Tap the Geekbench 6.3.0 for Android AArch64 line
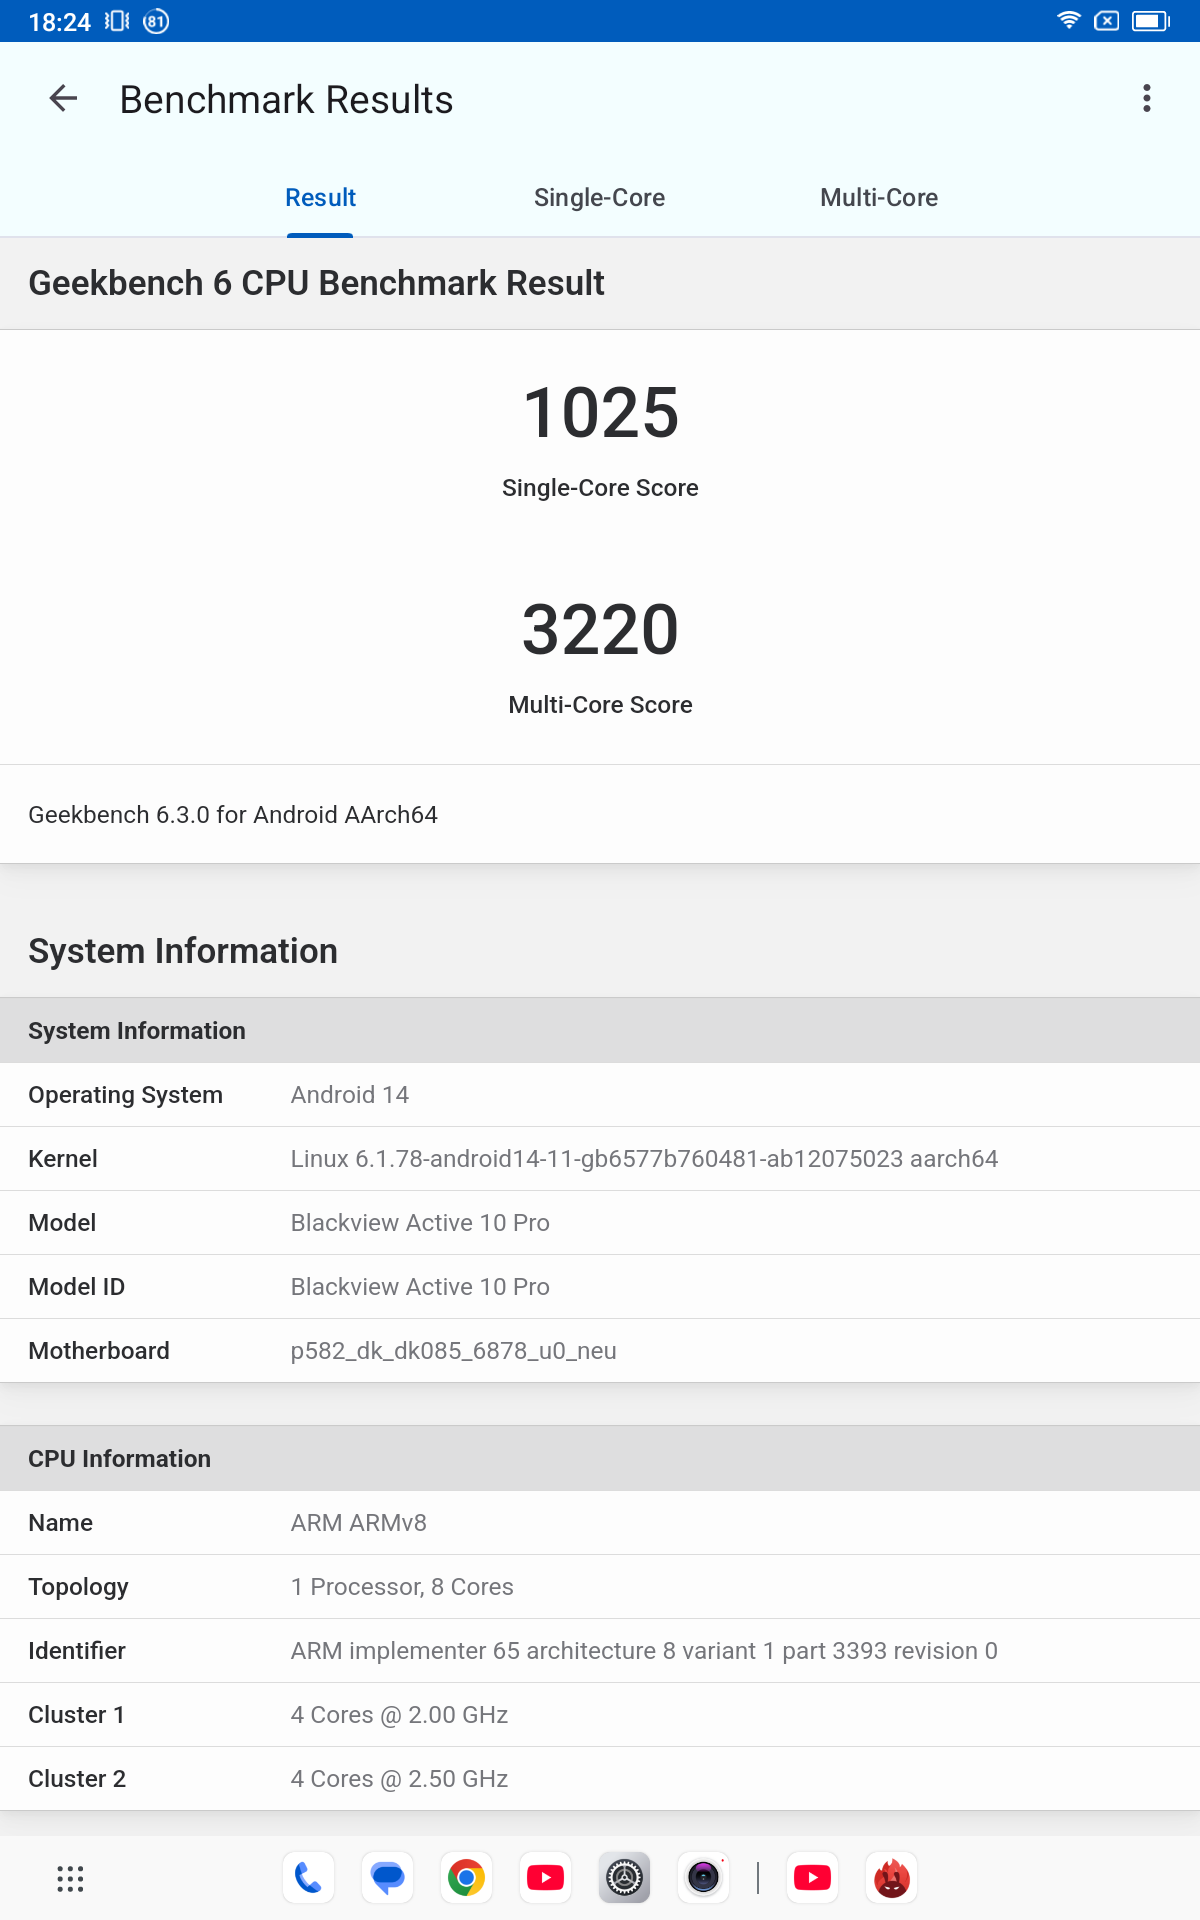The height and width of the screenshot is (1920, 1200). (233, 815)
